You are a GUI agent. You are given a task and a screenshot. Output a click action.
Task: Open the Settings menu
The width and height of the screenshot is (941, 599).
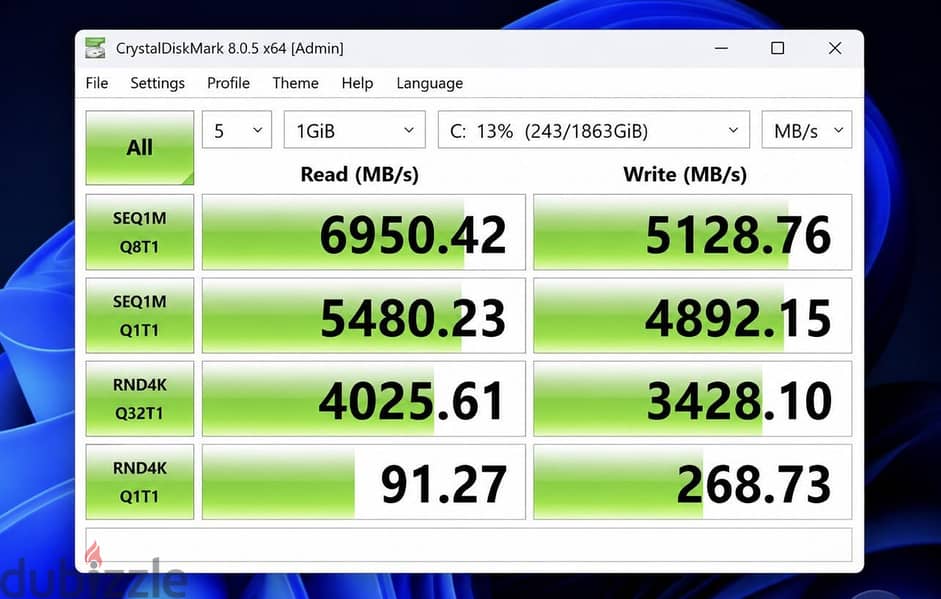tap(157, 83)
